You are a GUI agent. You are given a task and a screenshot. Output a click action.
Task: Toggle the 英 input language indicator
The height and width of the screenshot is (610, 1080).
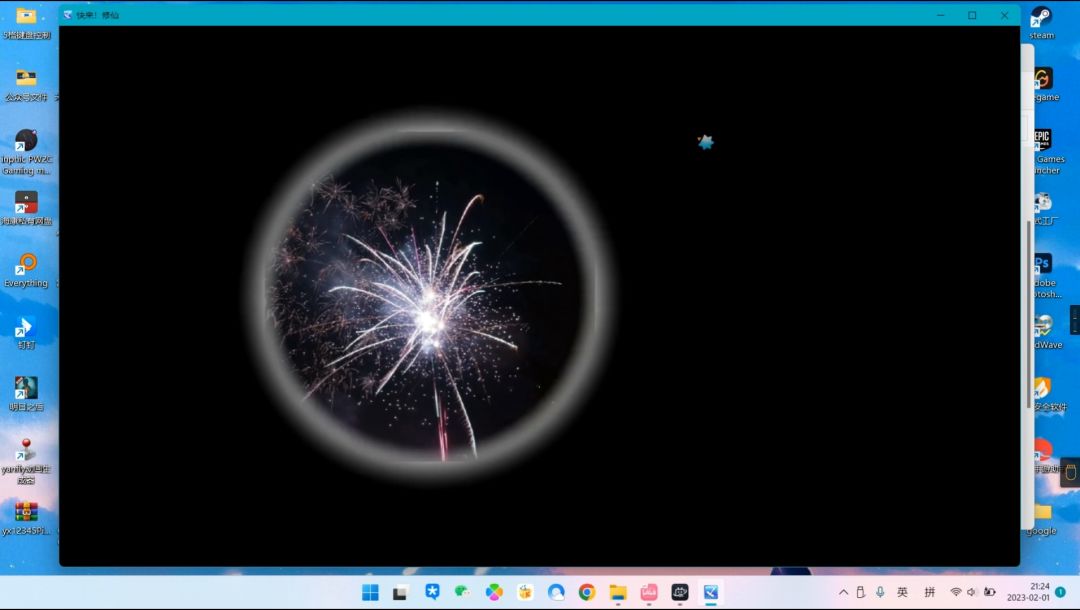(x=902, y=592)
